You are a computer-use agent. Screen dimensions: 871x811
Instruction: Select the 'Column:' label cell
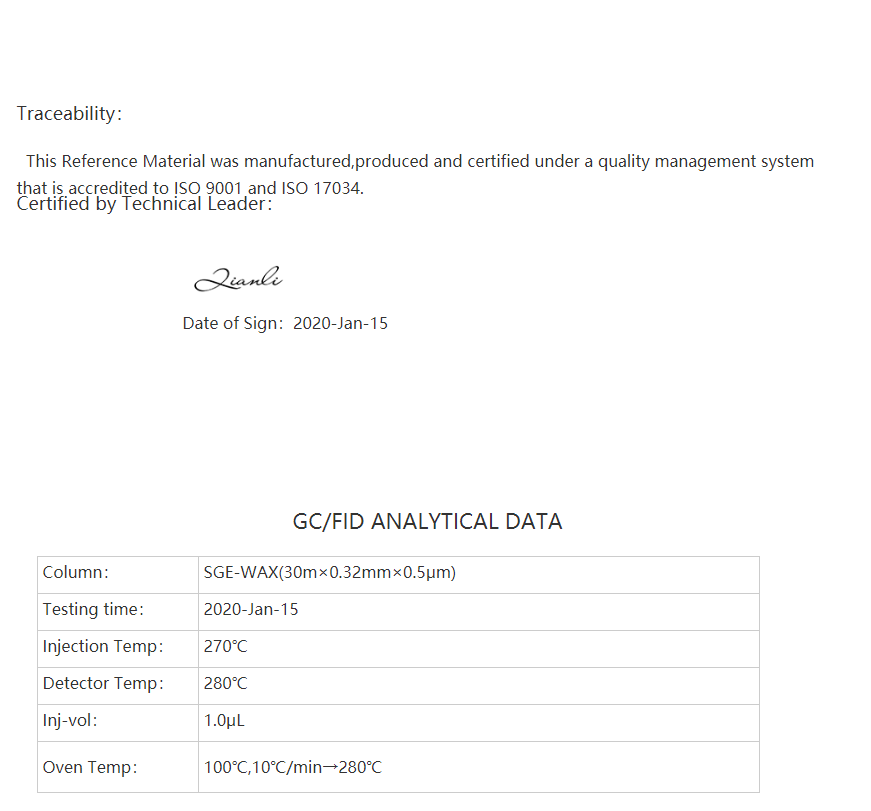pyautogui.click(x=118, y=575)
